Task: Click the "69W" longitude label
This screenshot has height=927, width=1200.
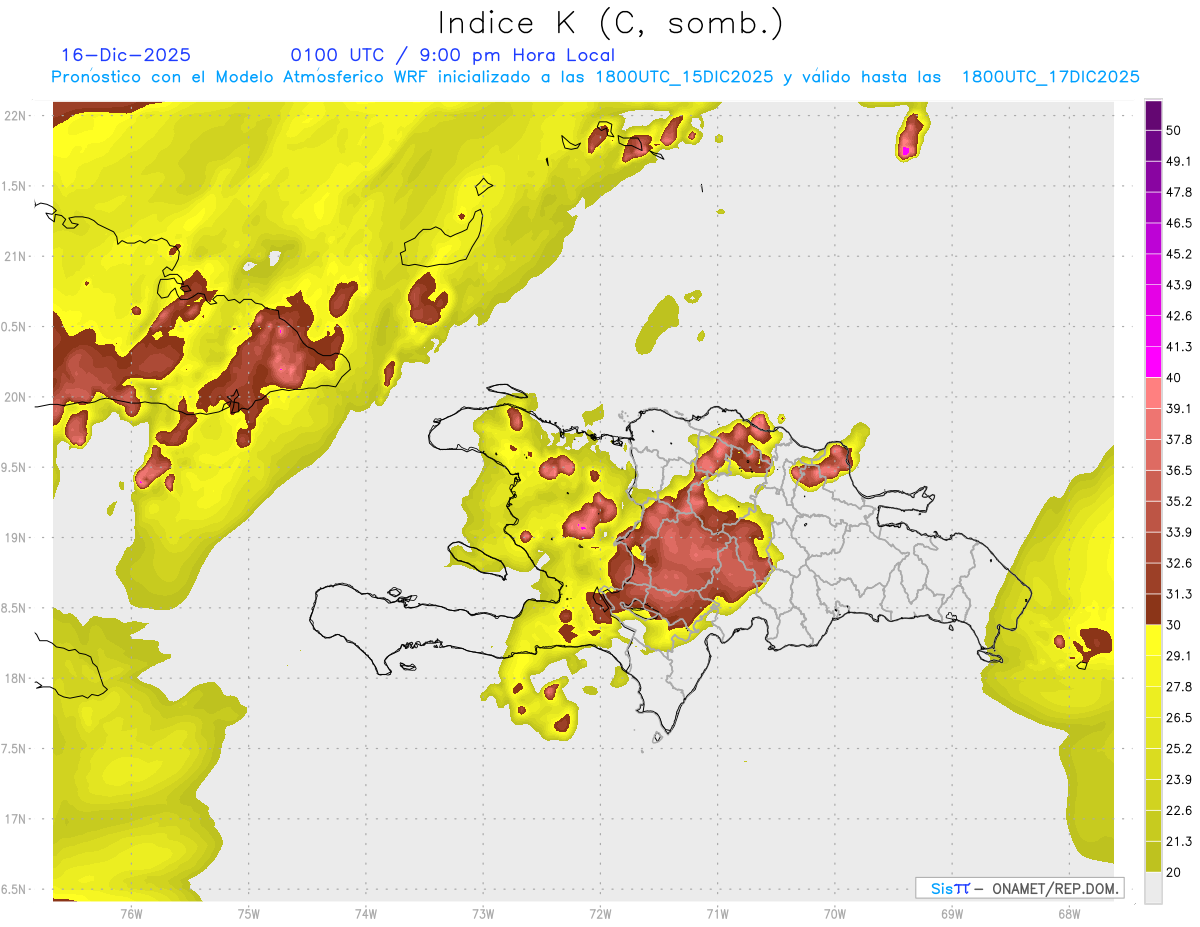Action: [951, 913]
